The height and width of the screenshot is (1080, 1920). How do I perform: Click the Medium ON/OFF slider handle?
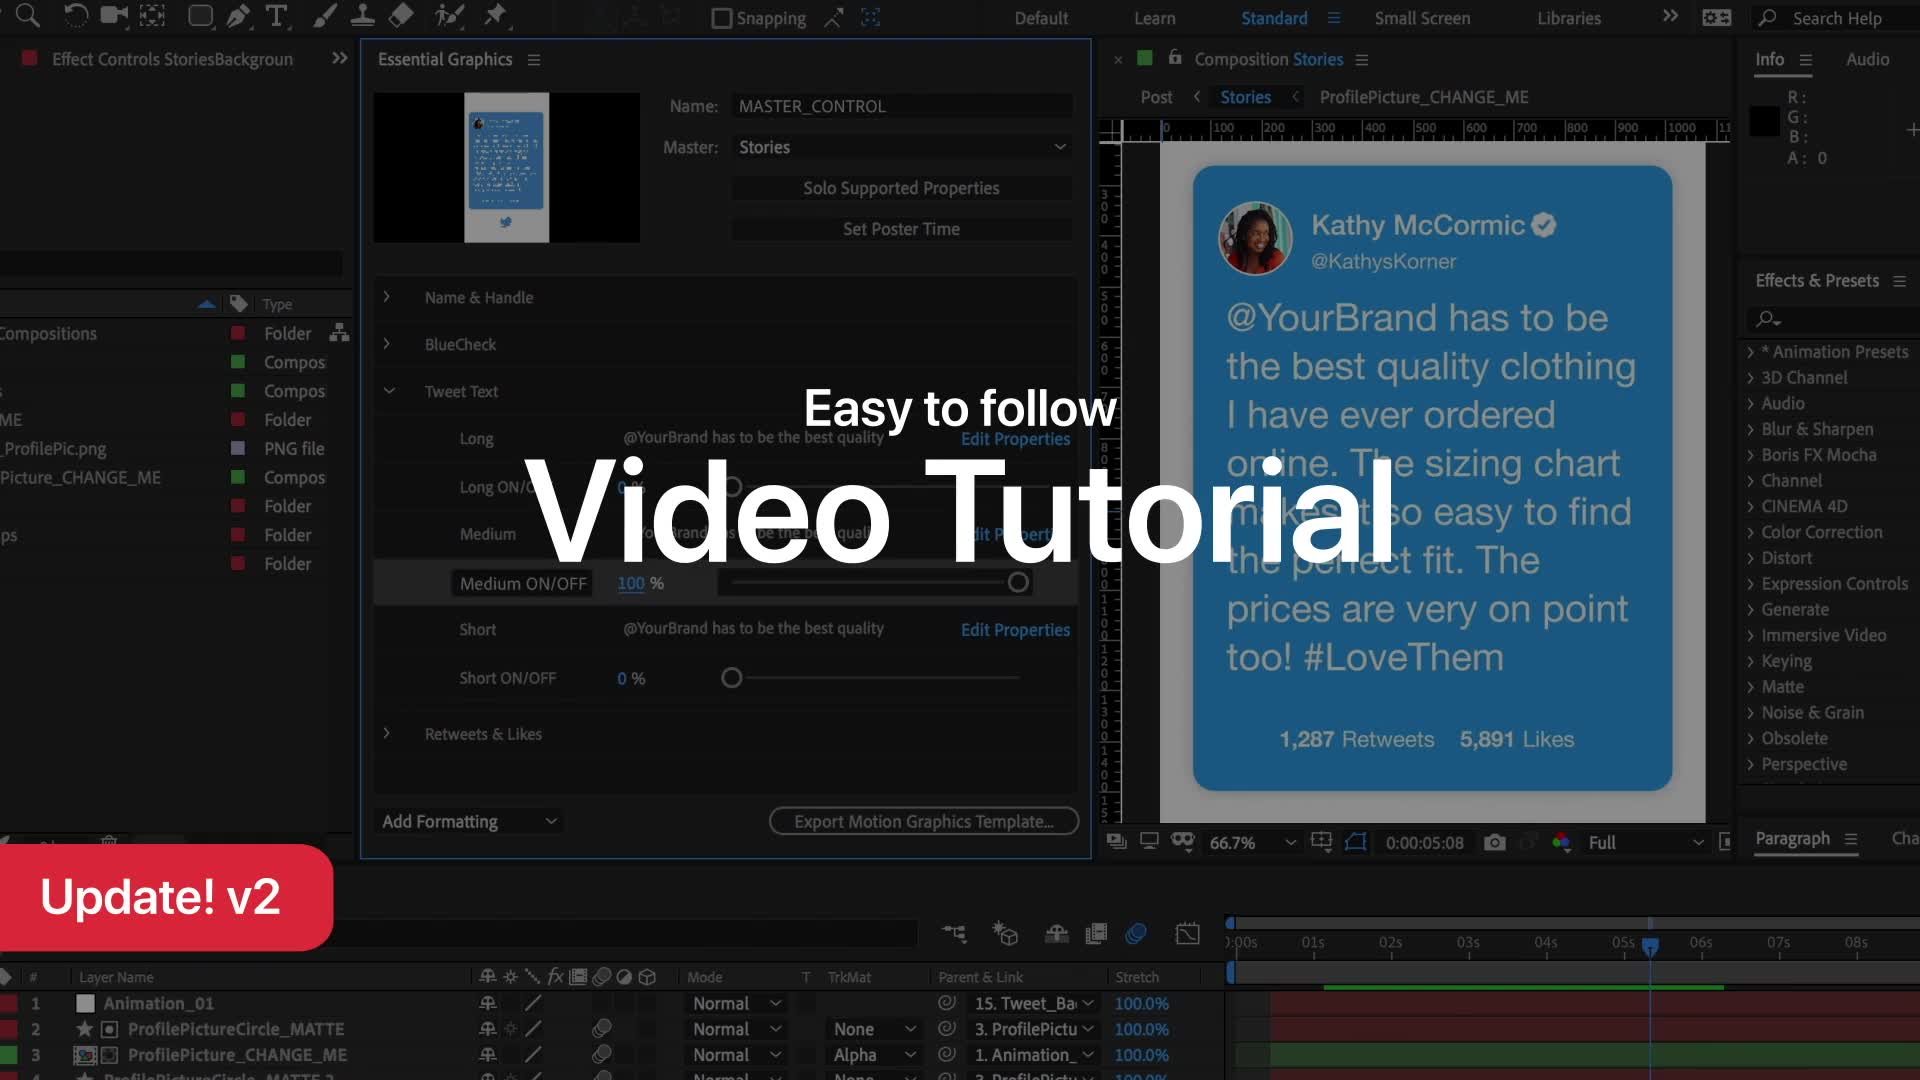tap(1018, 583)
